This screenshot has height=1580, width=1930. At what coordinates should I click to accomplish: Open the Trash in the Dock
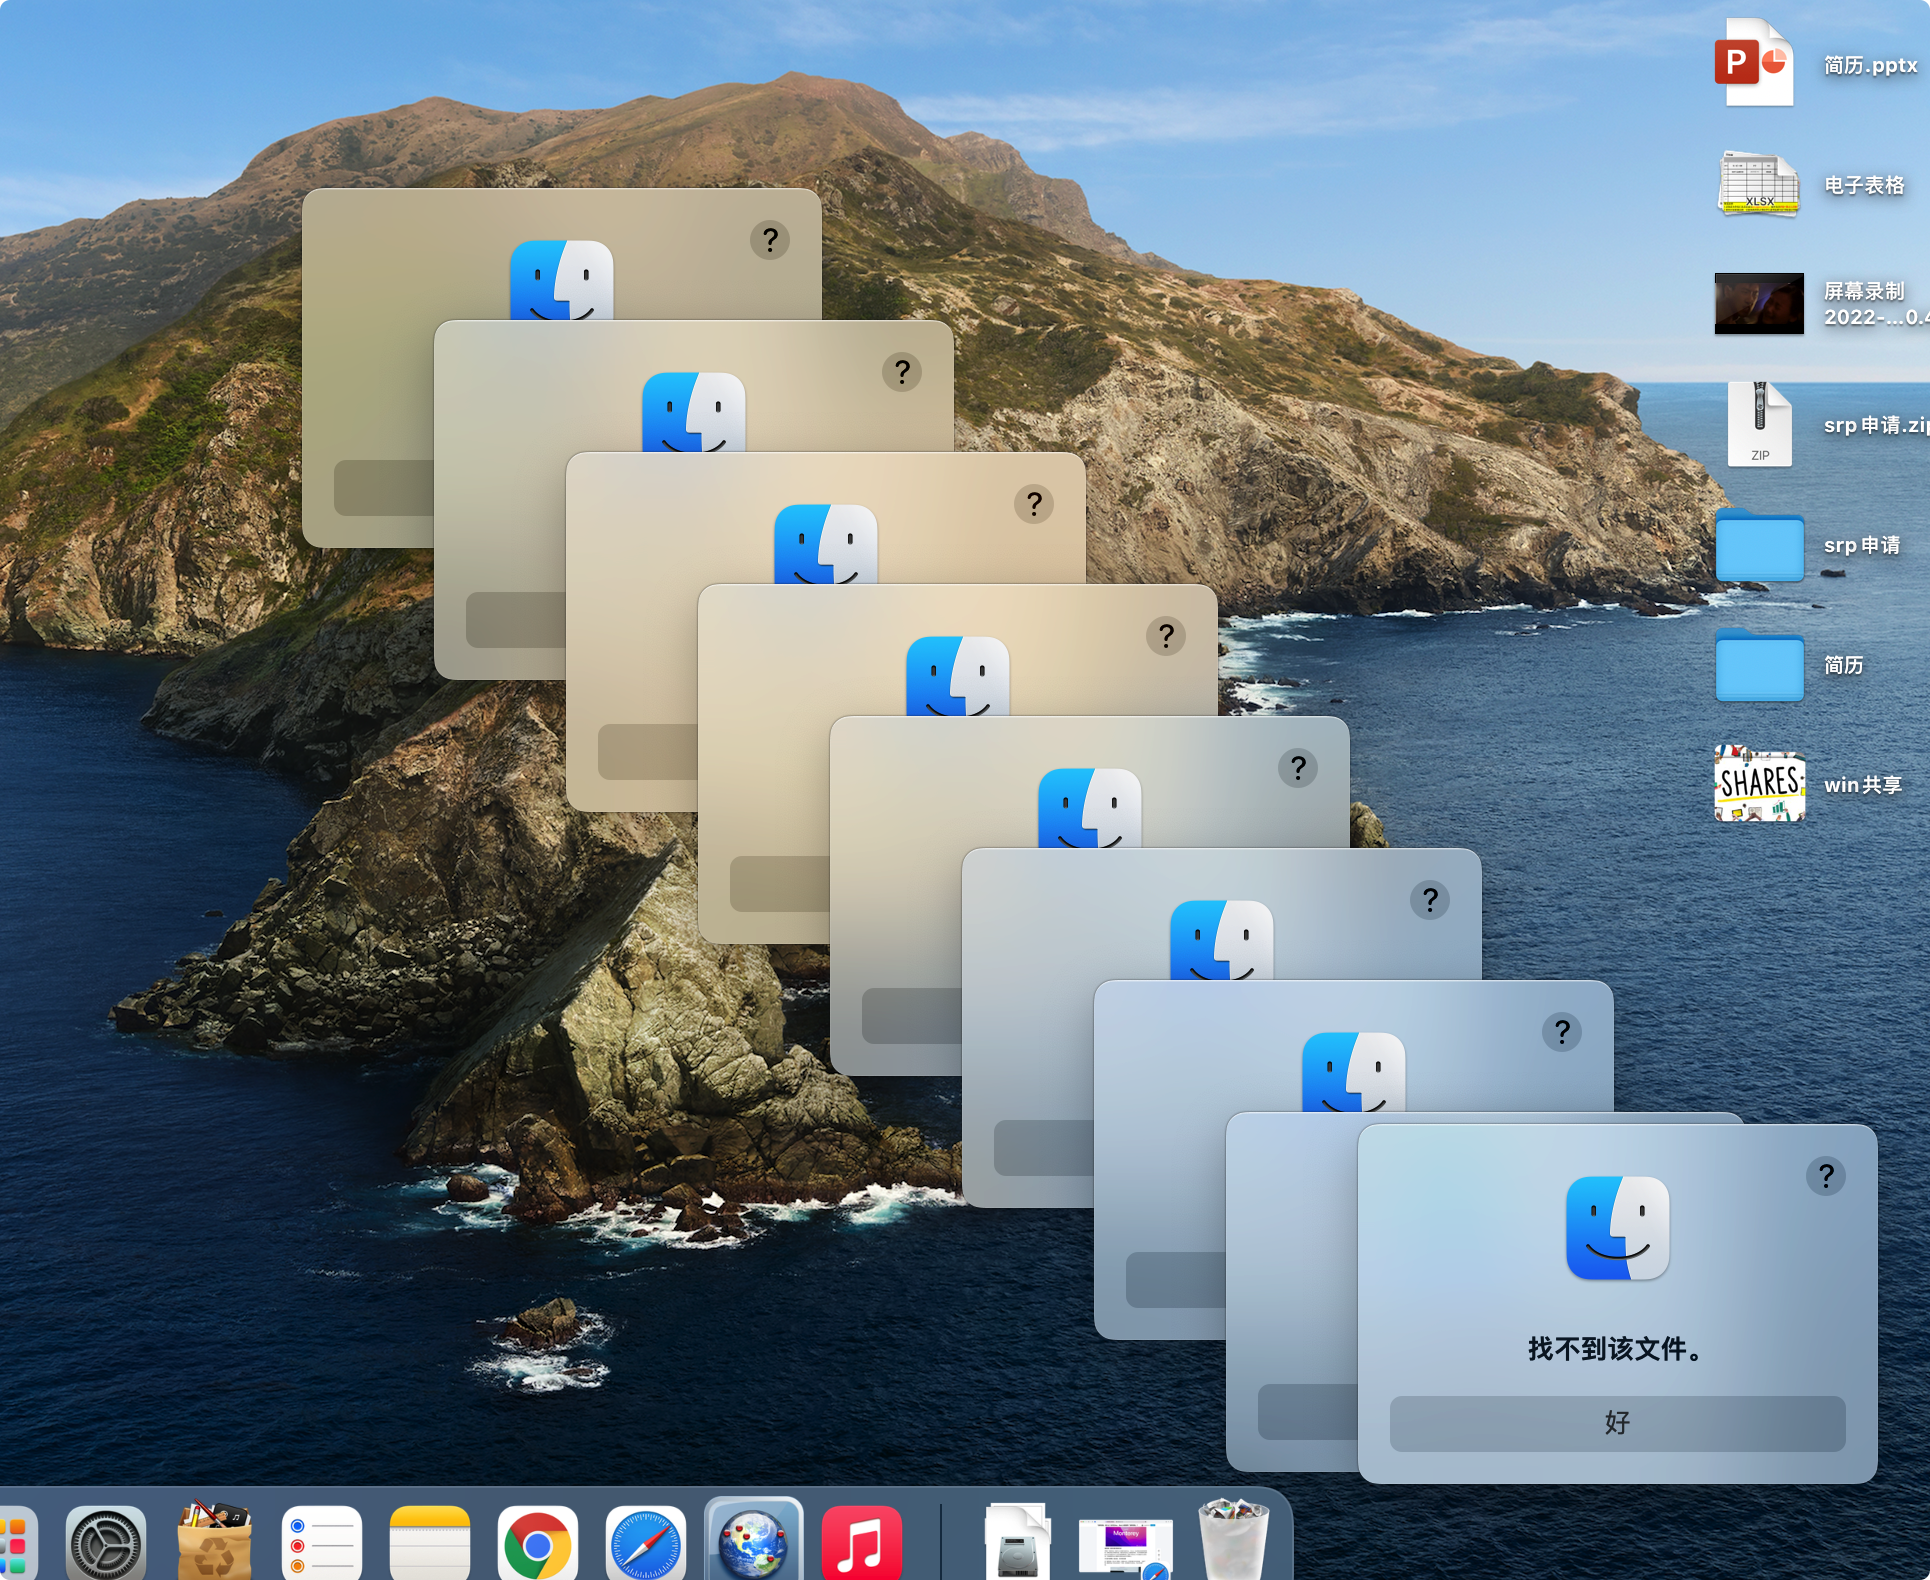pos(1232,1540)
